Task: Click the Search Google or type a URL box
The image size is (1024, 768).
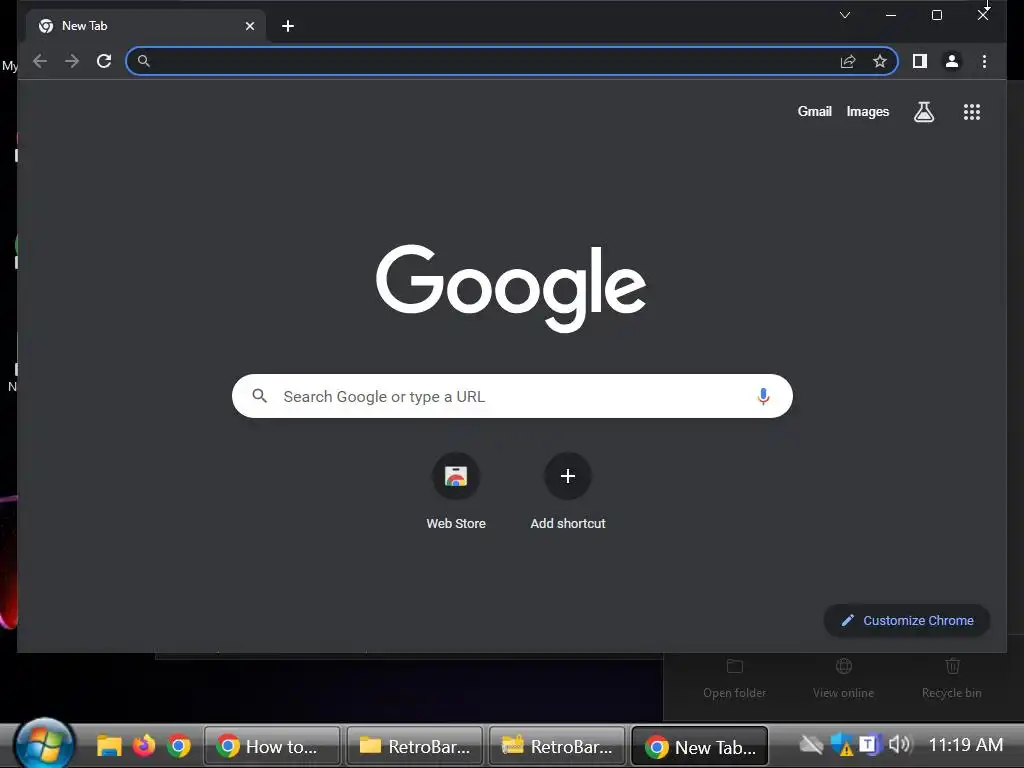Action: point(512,396)
